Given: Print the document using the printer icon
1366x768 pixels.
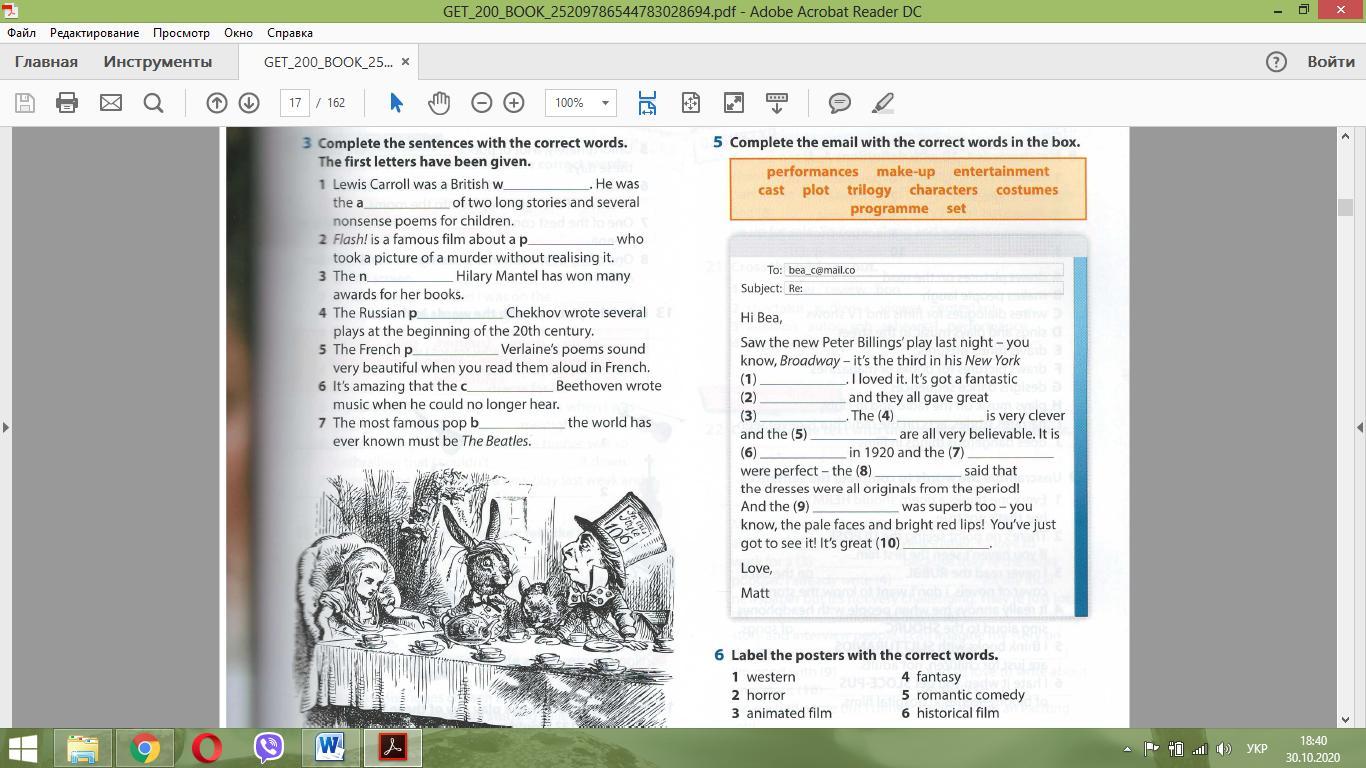Looking at the screenshot, I should (67, 103).
